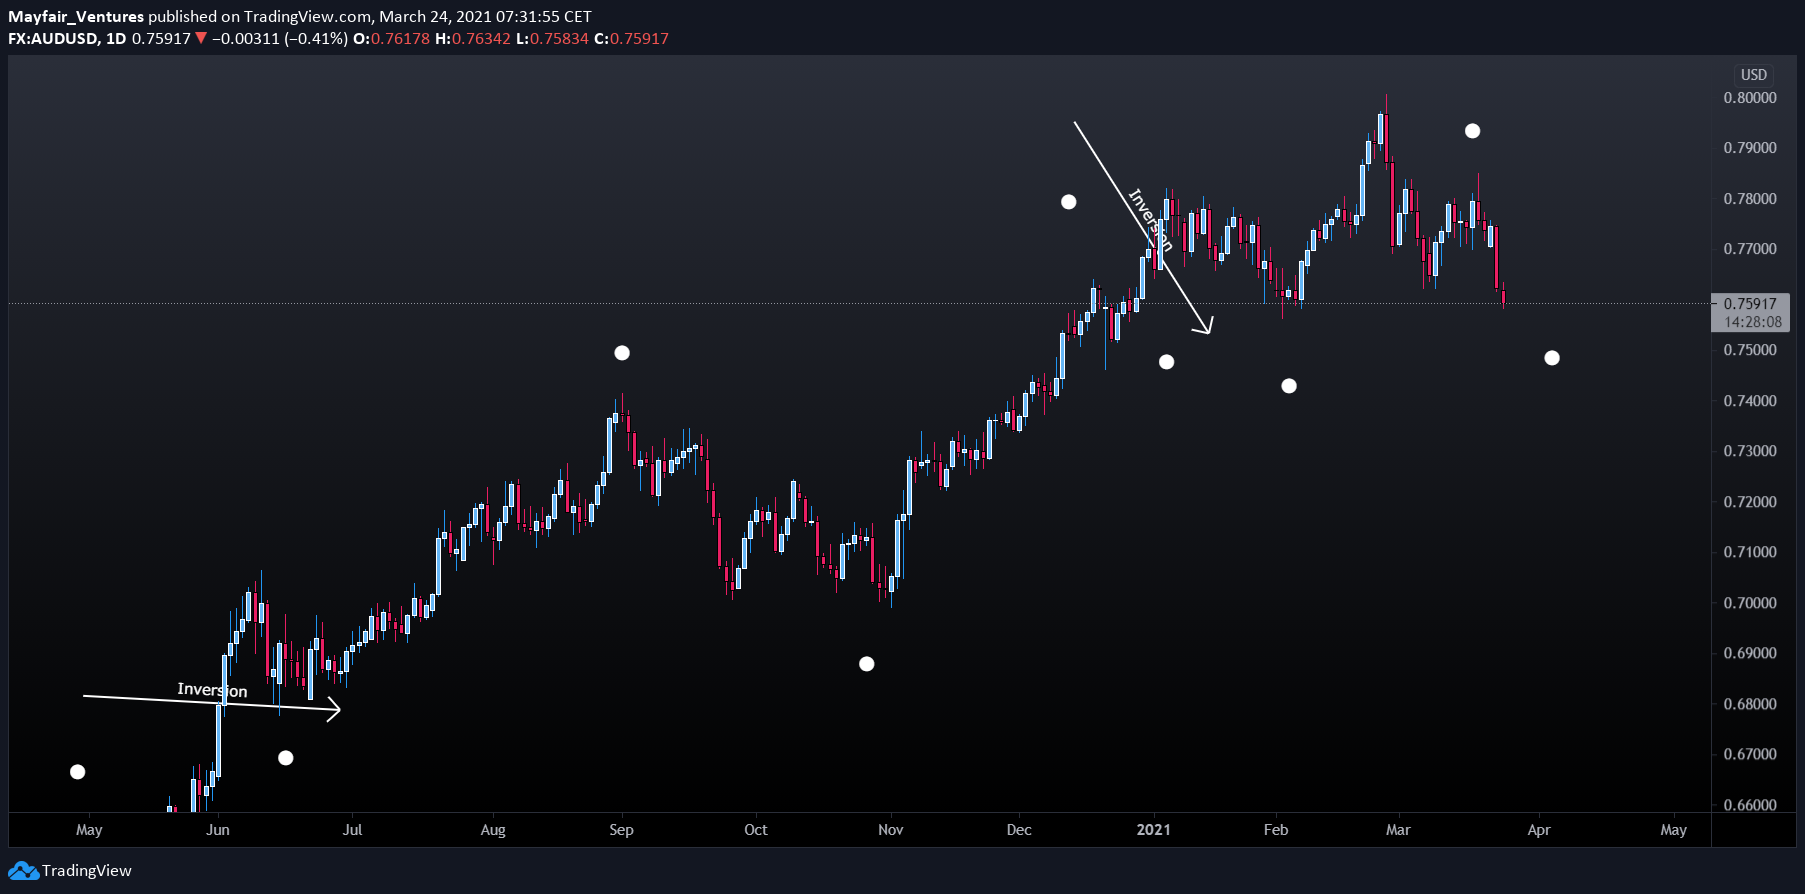
Task: Click the TradingView cloud logo icon
Action: point(24,871)
